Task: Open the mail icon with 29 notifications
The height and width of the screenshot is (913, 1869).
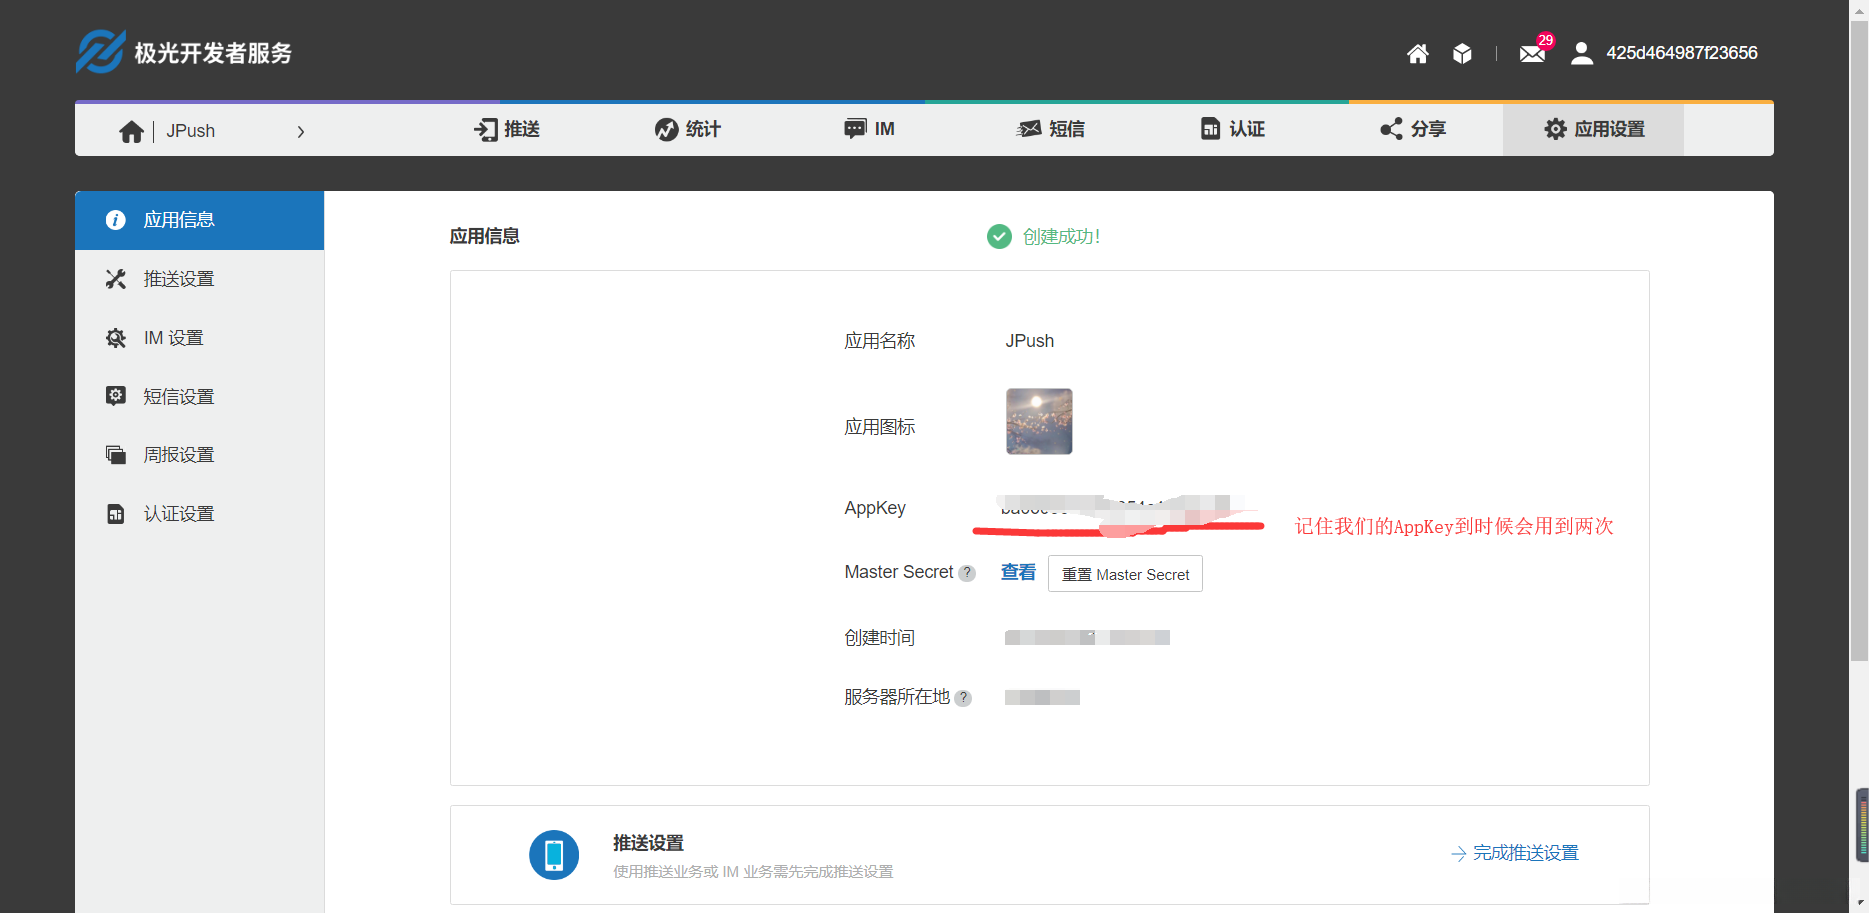Action: (1531, 53)
